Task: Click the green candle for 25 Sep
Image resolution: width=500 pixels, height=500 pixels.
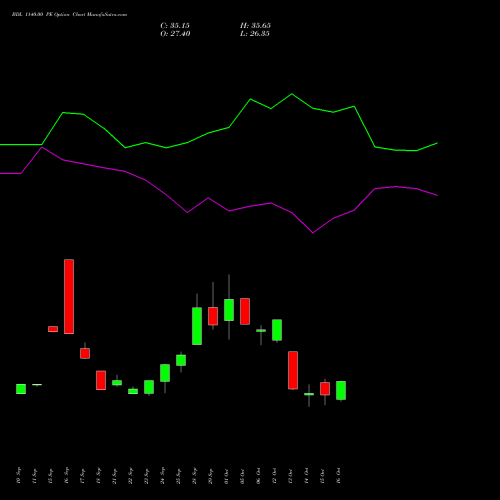Action: coord(181,360)
